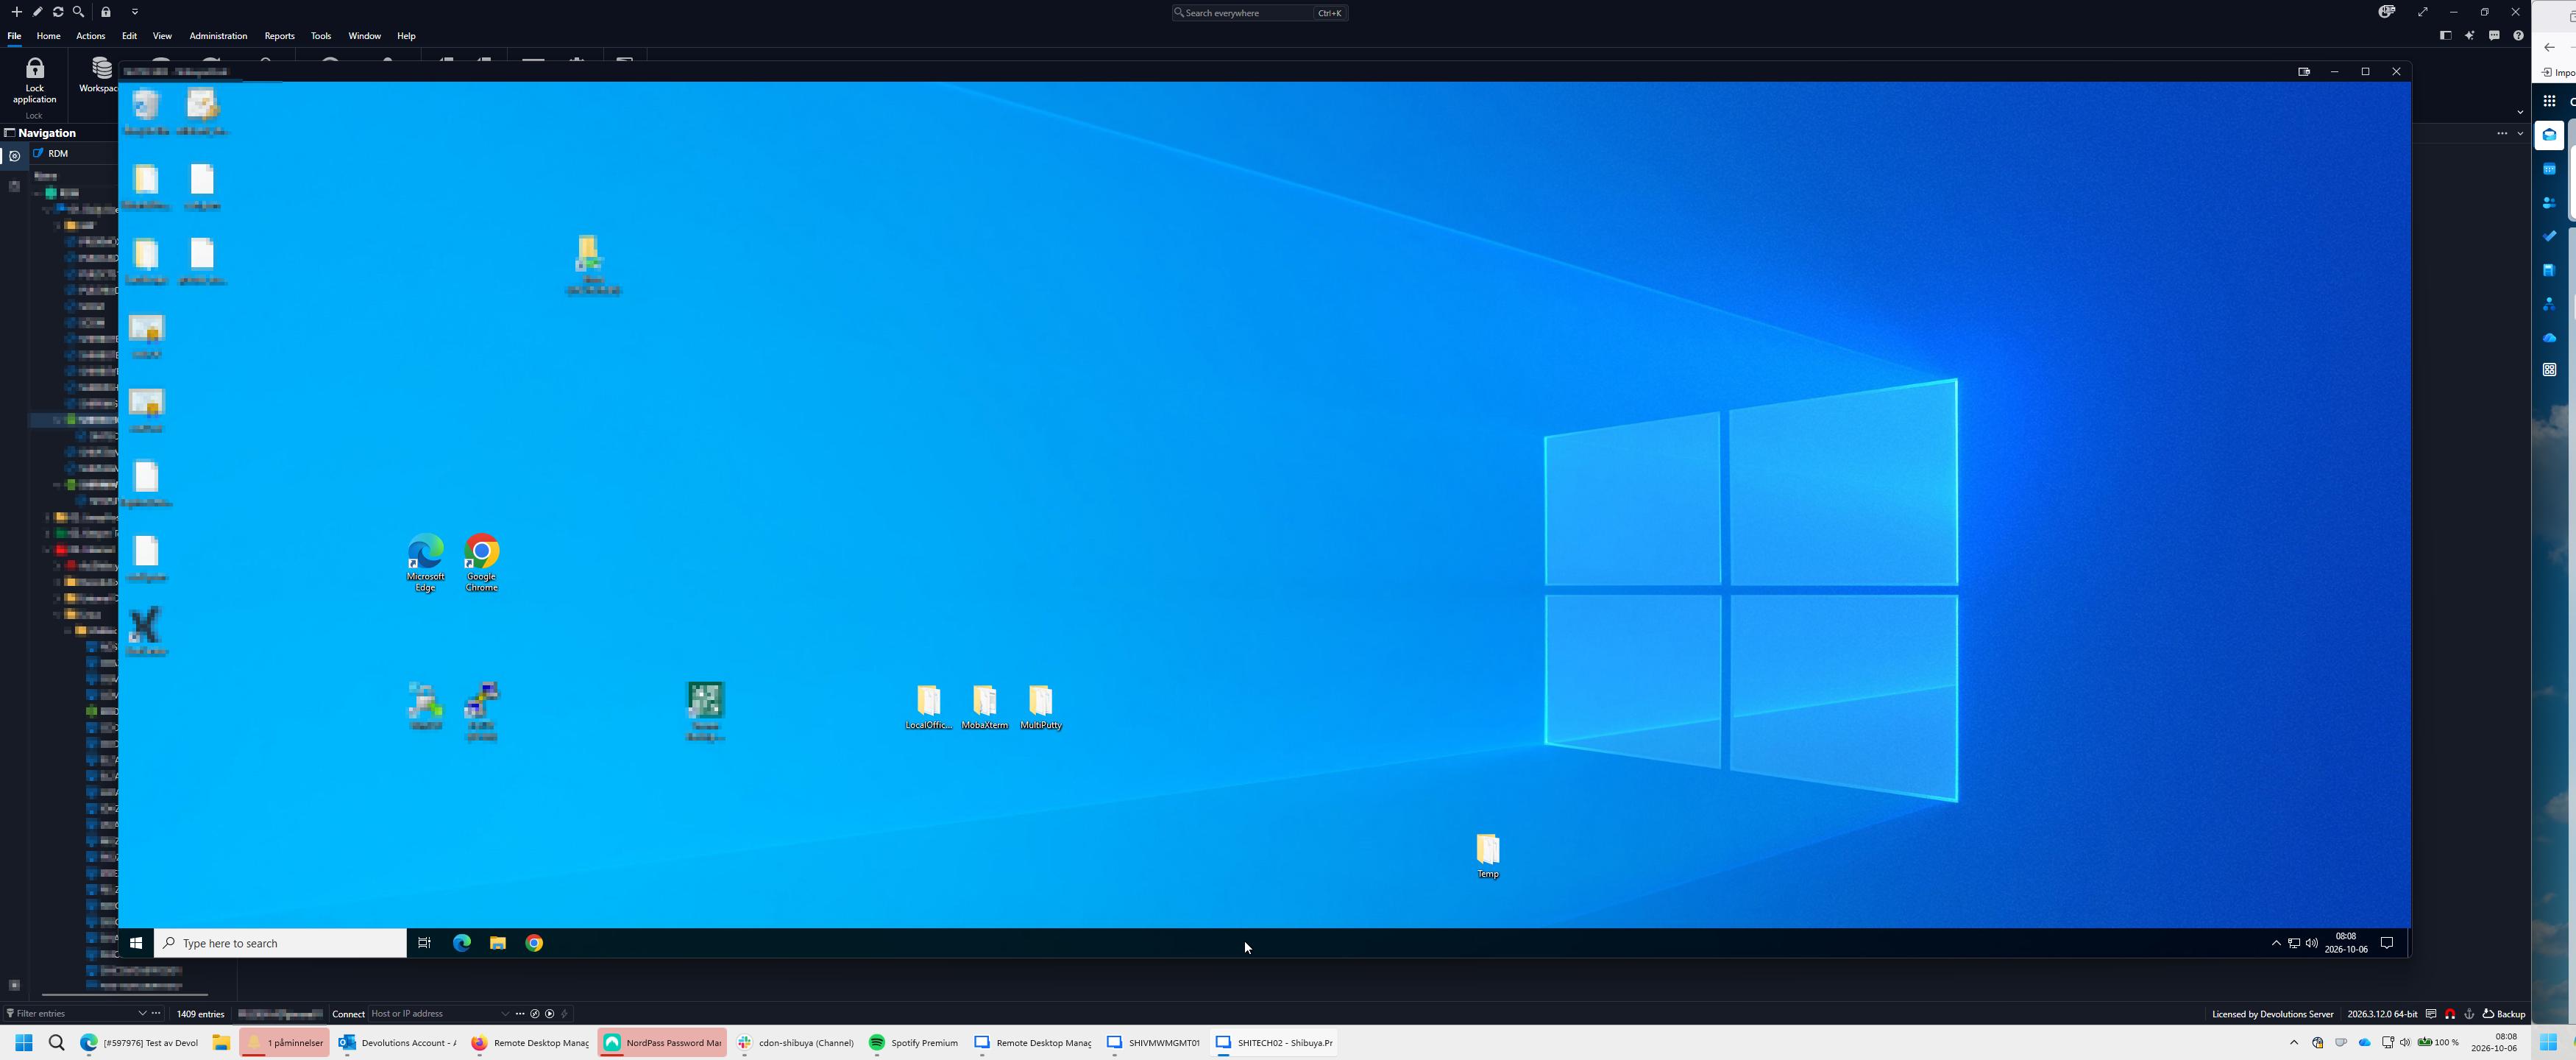Click the padlock quick access icon
The height and width of the screenshot is (1060, 2576).
[x=106, y=12]
